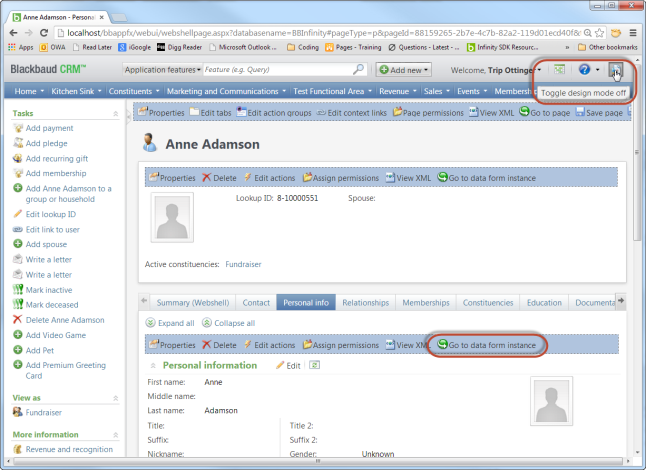Click Expand all button
Viewport: 646px width, 470px height.
[x=170, y=323]
